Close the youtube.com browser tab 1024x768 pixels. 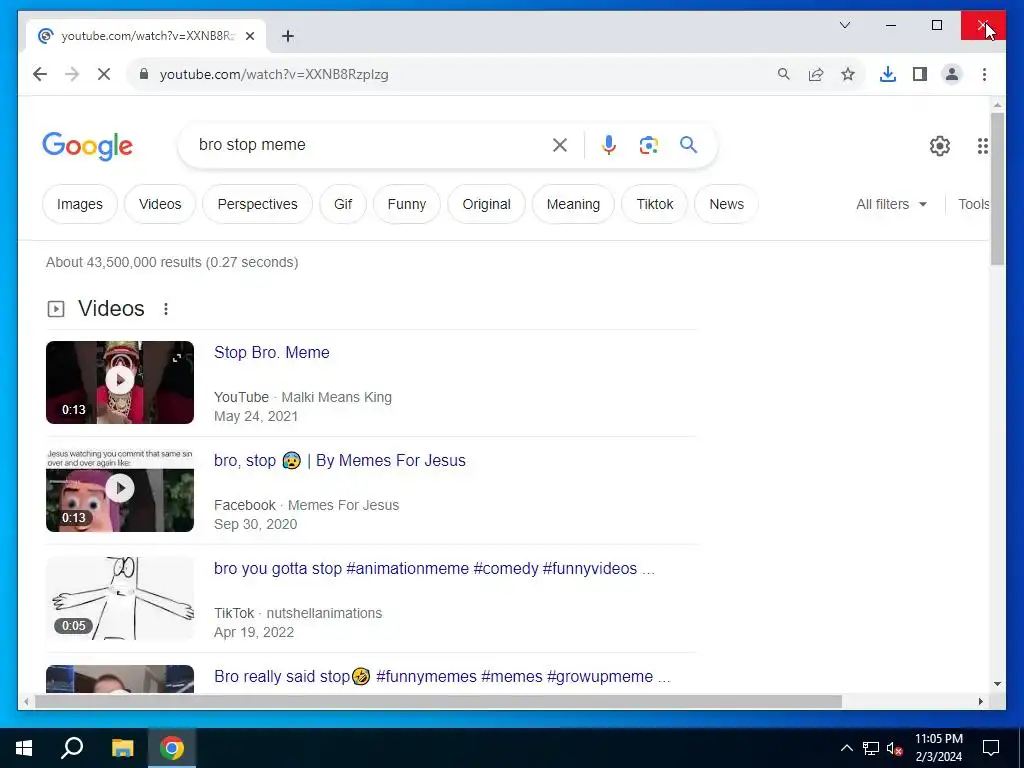[249, 36]
